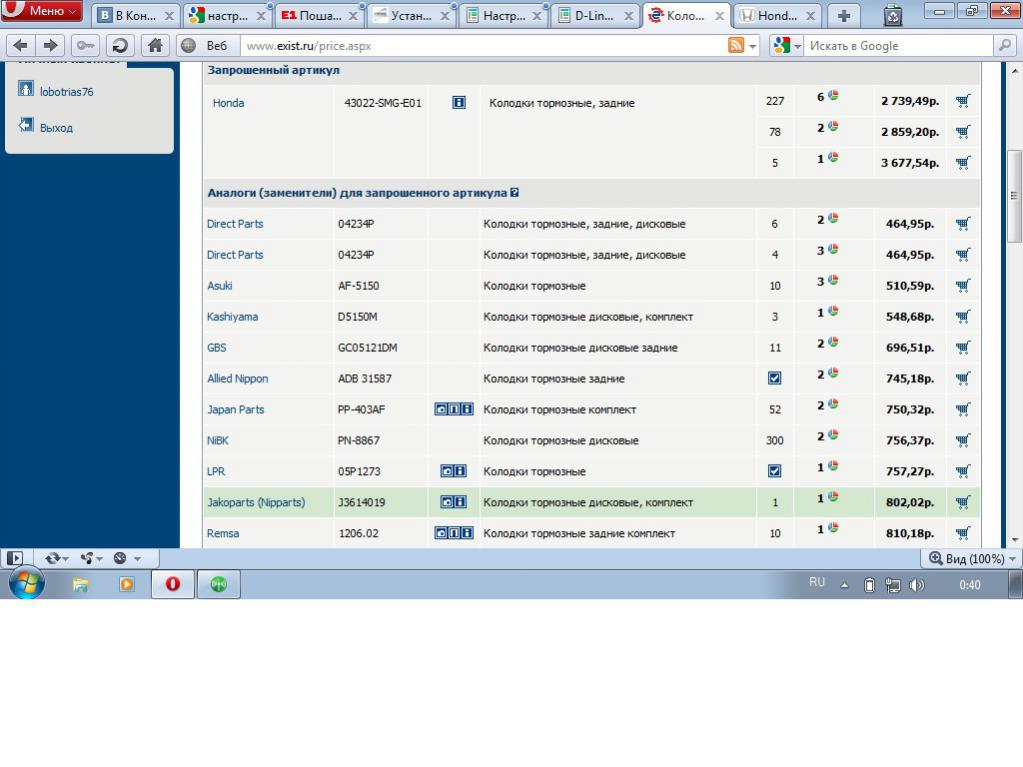This screenshot has height=767, width=1023.
Task: Open closed tabs trash icon
Action: pos(893,15)
